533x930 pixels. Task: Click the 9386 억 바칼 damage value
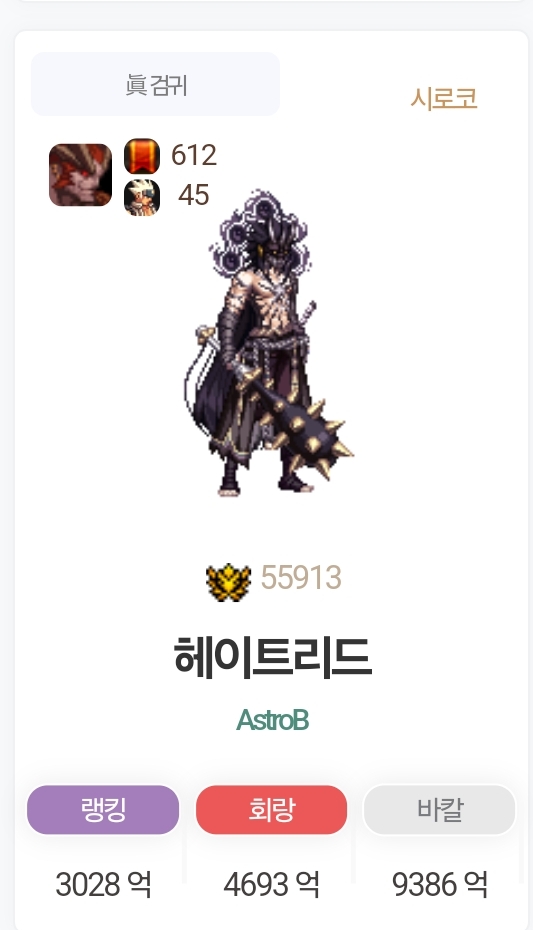[x=440, y=885]
